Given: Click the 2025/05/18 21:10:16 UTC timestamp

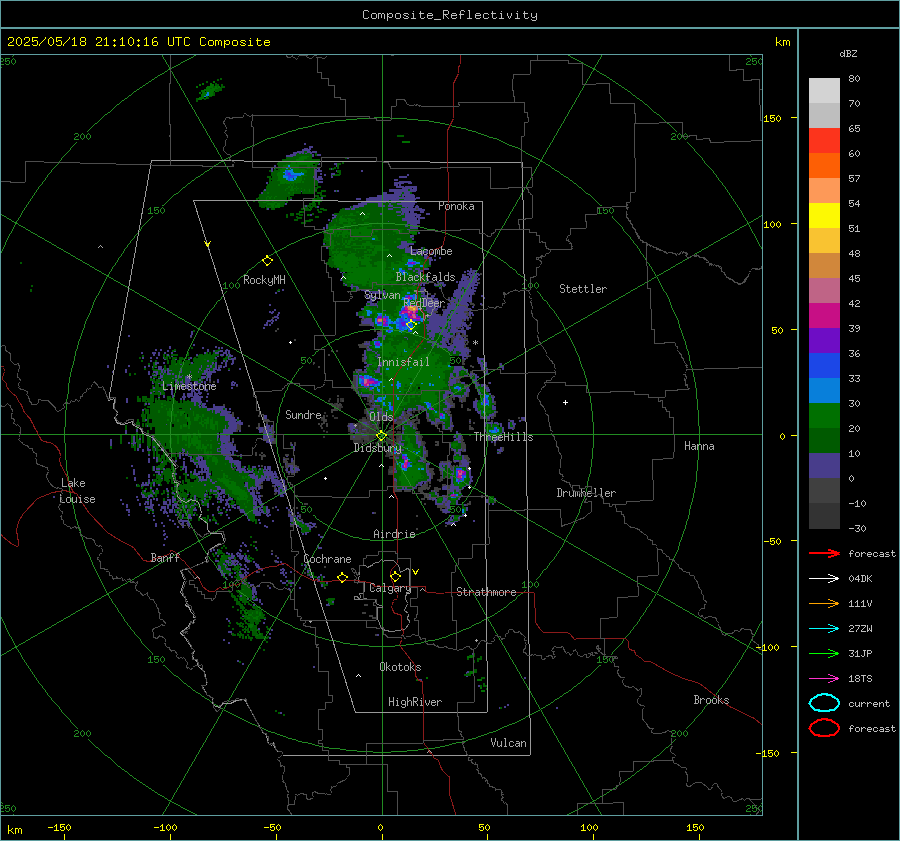Looking at the screenshot, I should [x=98, y=42].
